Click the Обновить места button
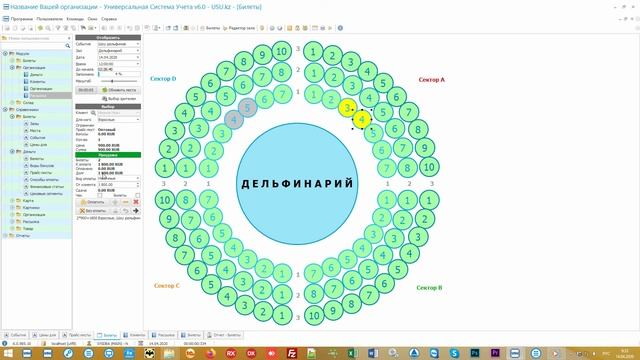Viewport: 640px width, 360px height. (x=119, y=90)
